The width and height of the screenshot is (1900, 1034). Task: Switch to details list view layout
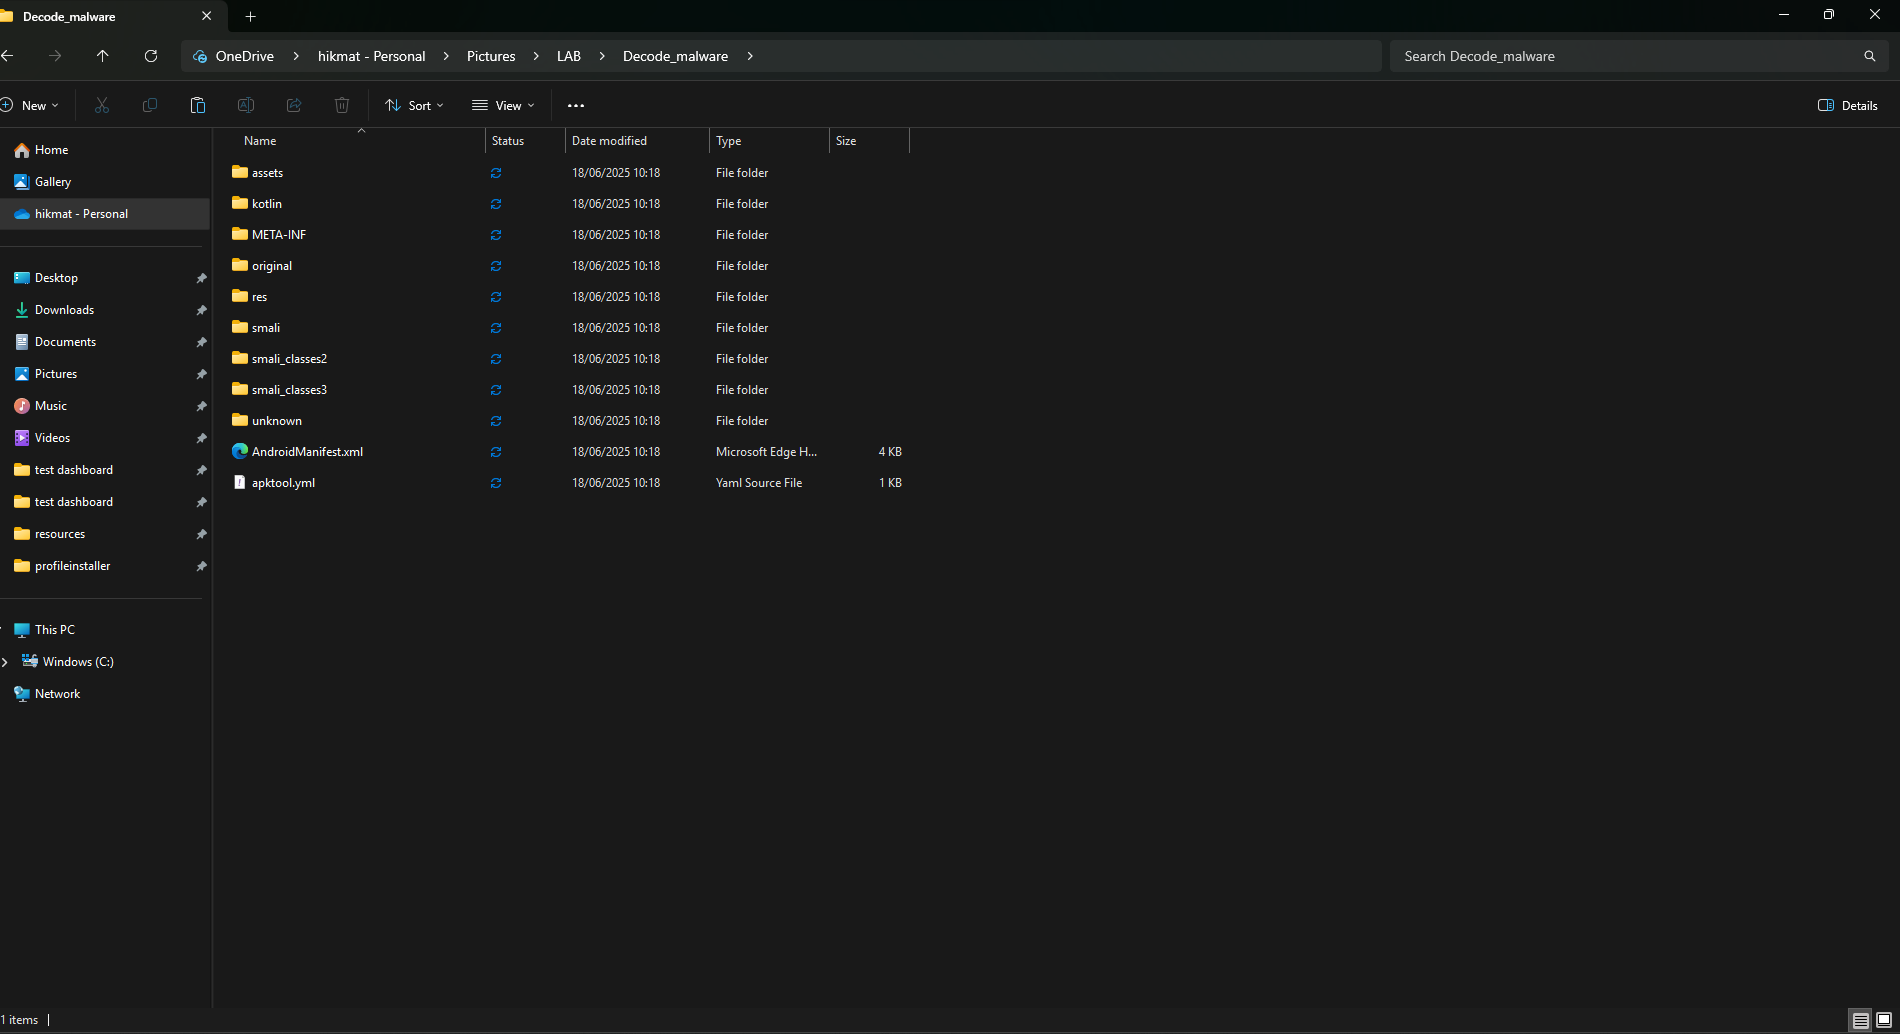click(1860, 1020)
